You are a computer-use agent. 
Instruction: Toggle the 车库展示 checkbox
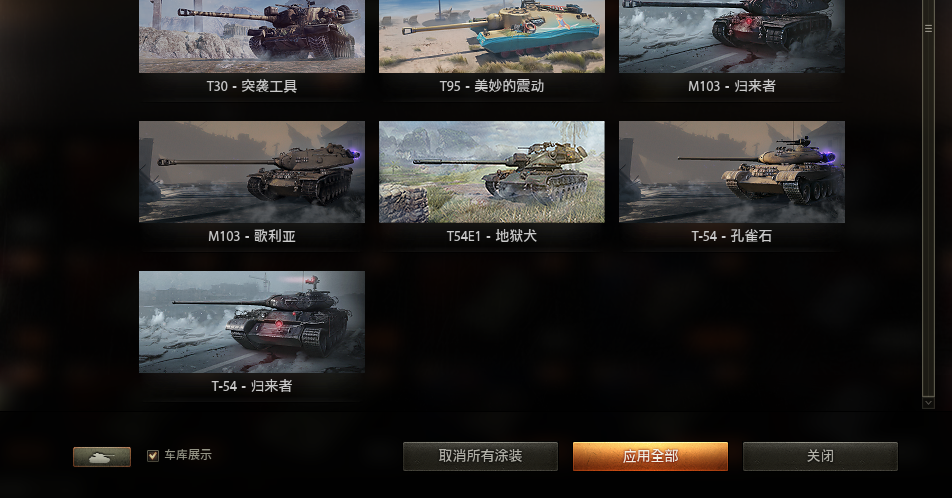[153, 455]
